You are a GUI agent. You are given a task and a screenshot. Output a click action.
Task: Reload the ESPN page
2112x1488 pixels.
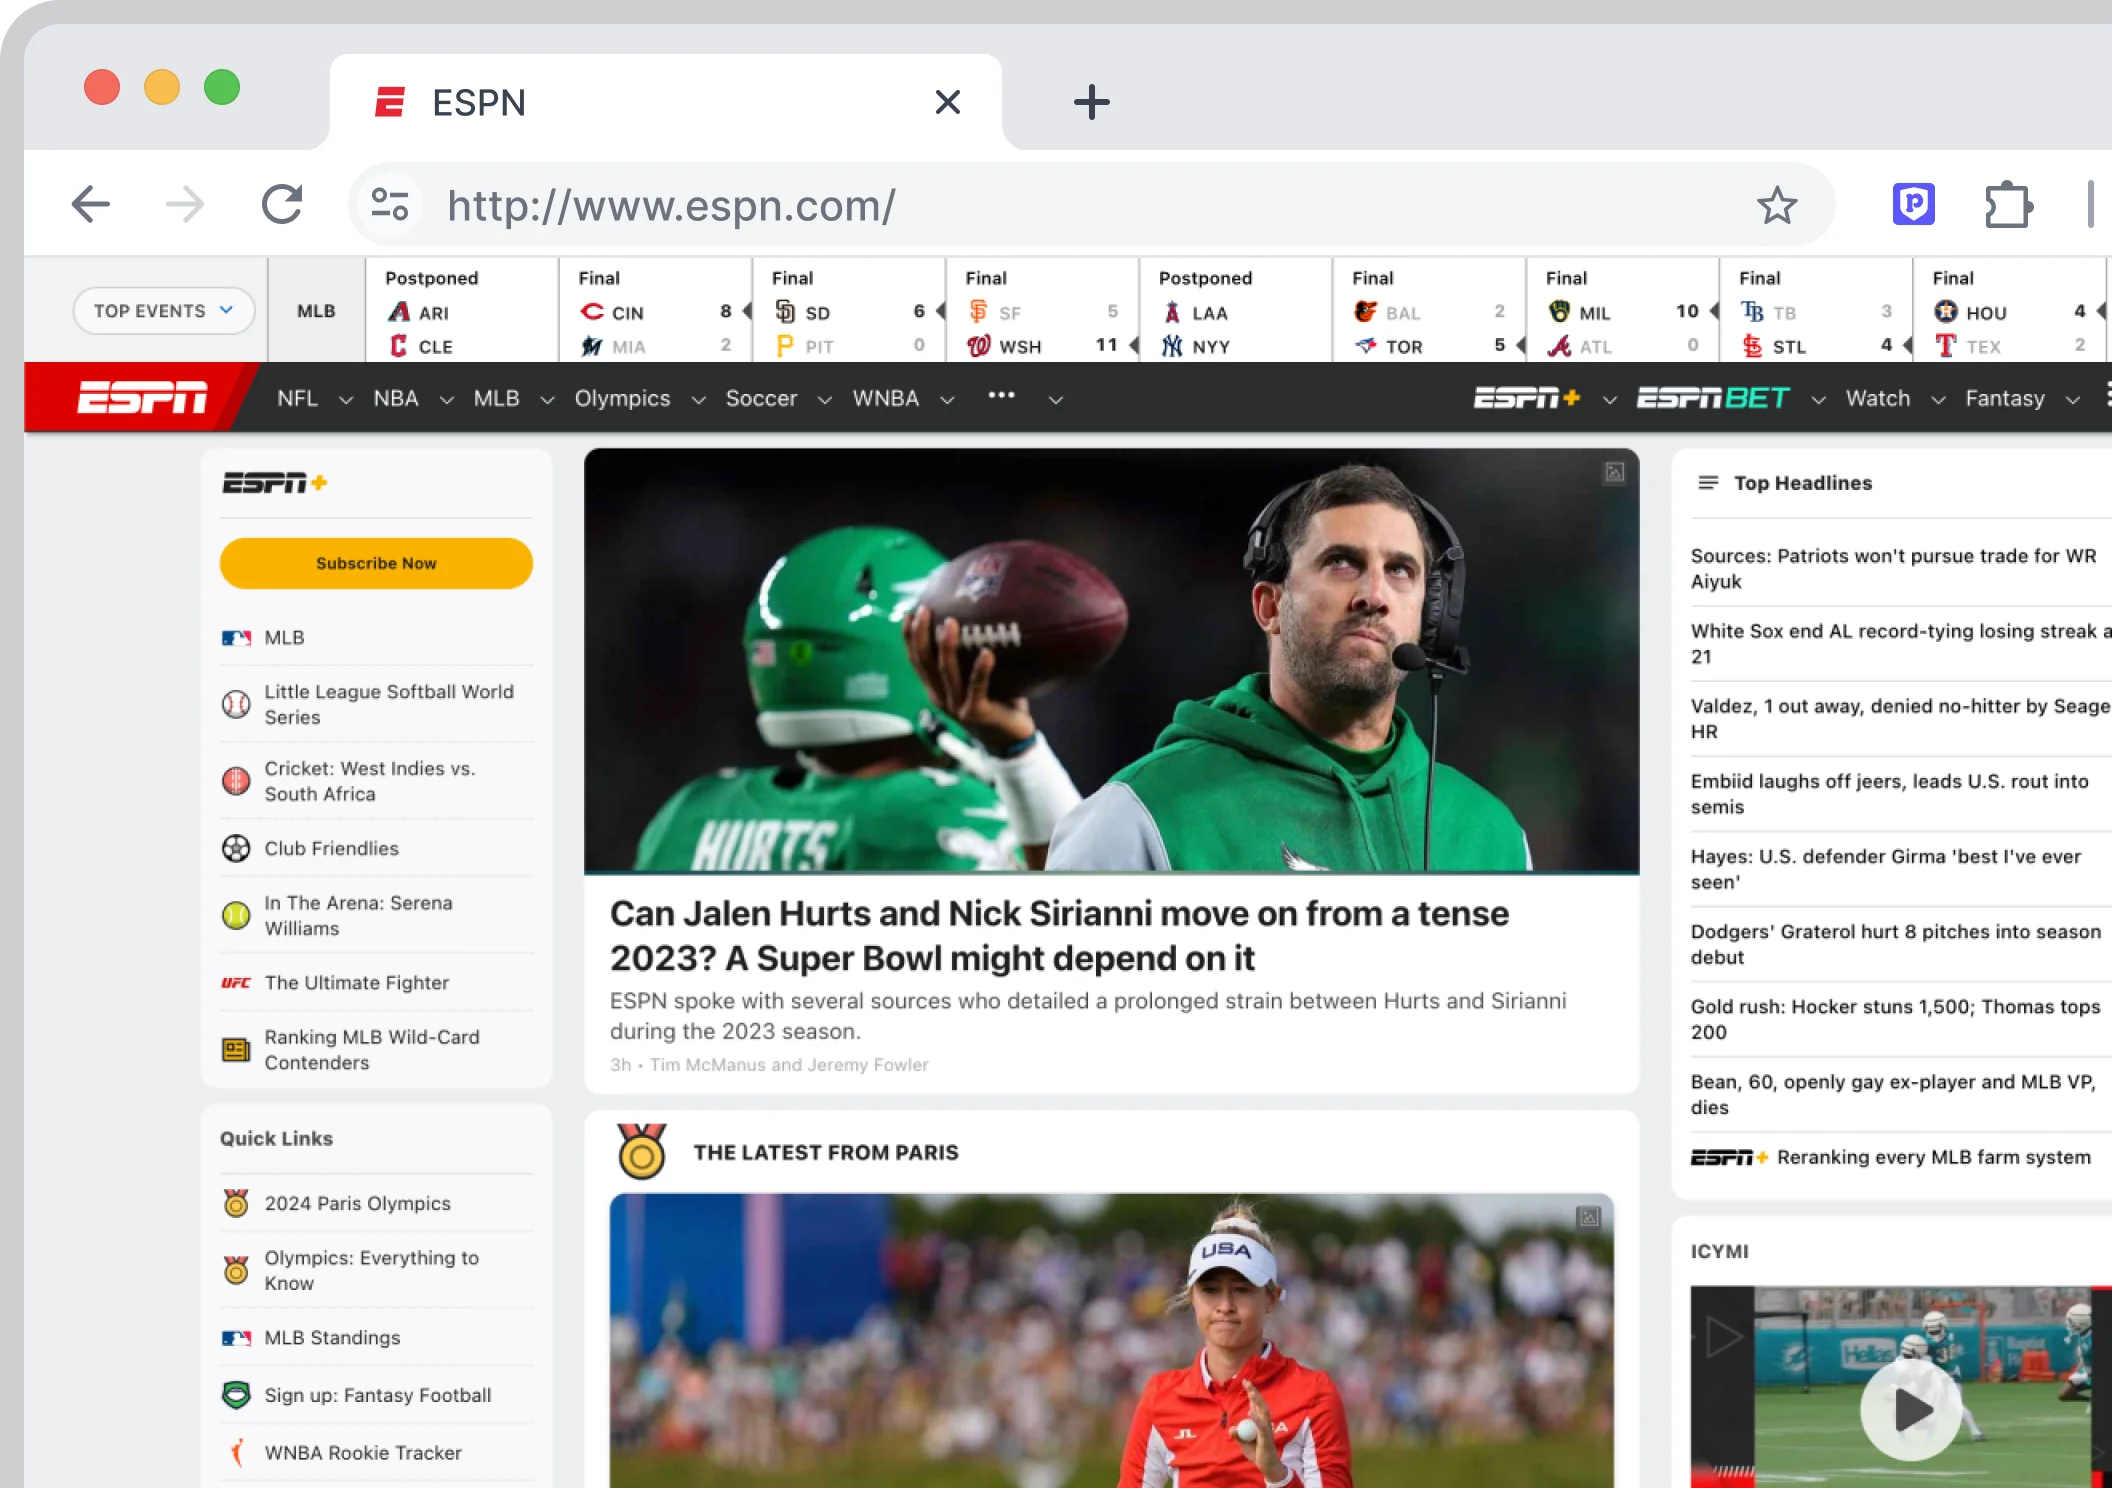(x=282, y=205)
